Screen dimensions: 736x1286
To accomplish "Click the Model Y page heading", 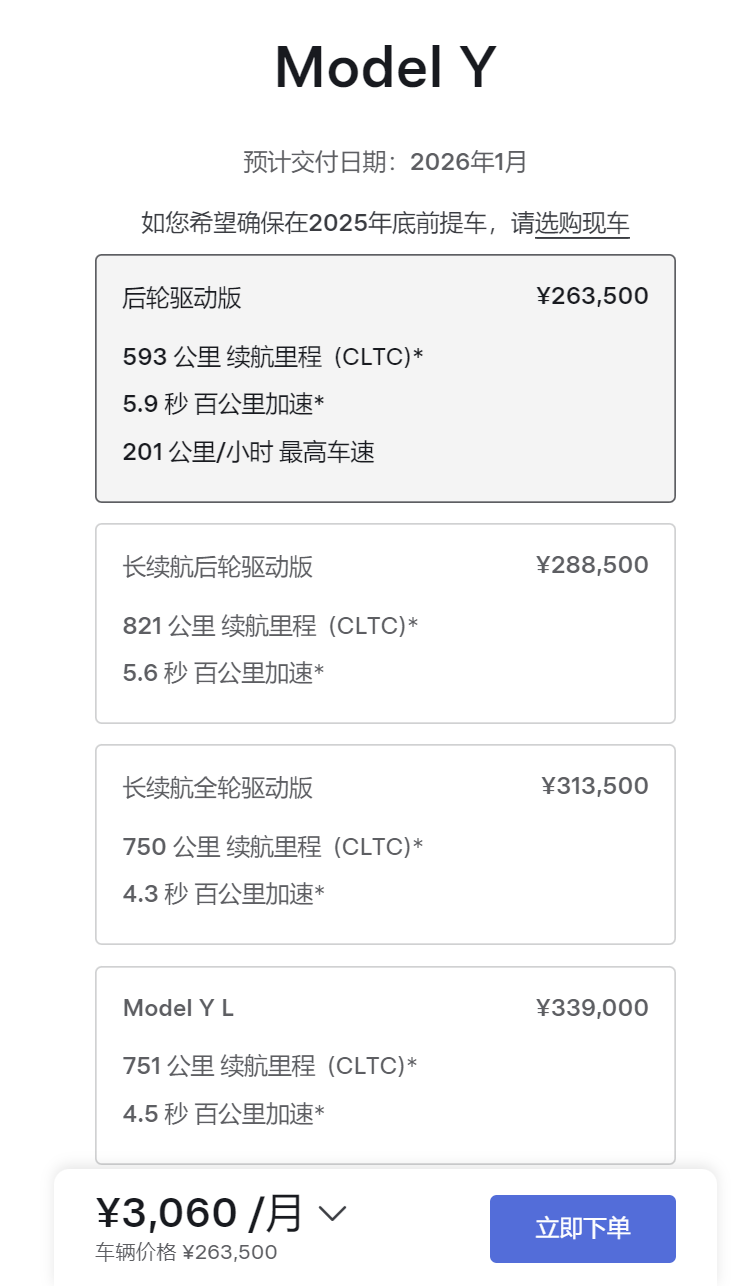I will [x=385, y=68].
